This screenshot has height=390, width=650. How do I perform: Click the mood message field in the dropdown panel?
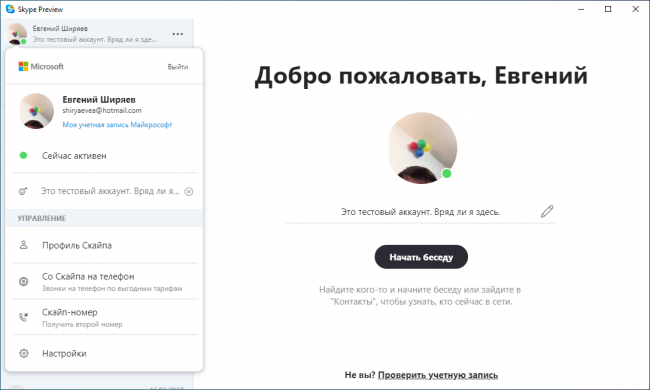coord(110,191)
